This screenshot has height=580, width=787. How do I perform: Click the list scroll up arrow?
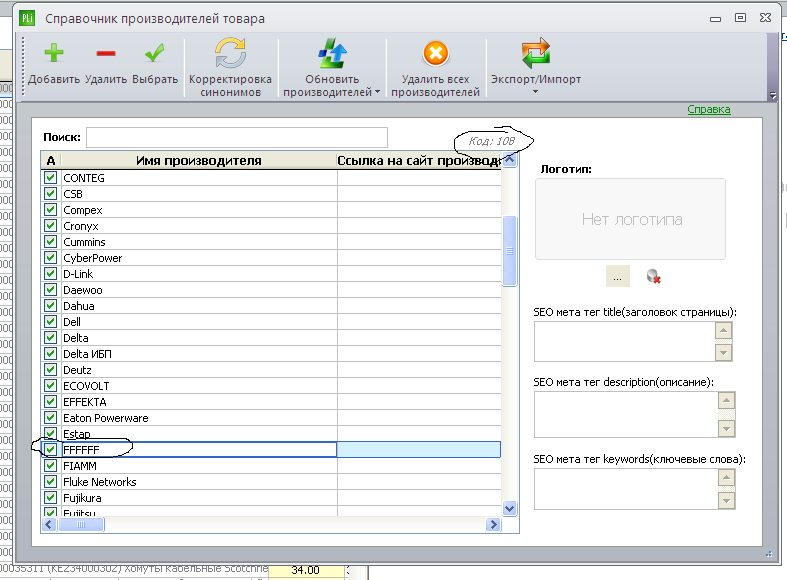tap(509, 160)
